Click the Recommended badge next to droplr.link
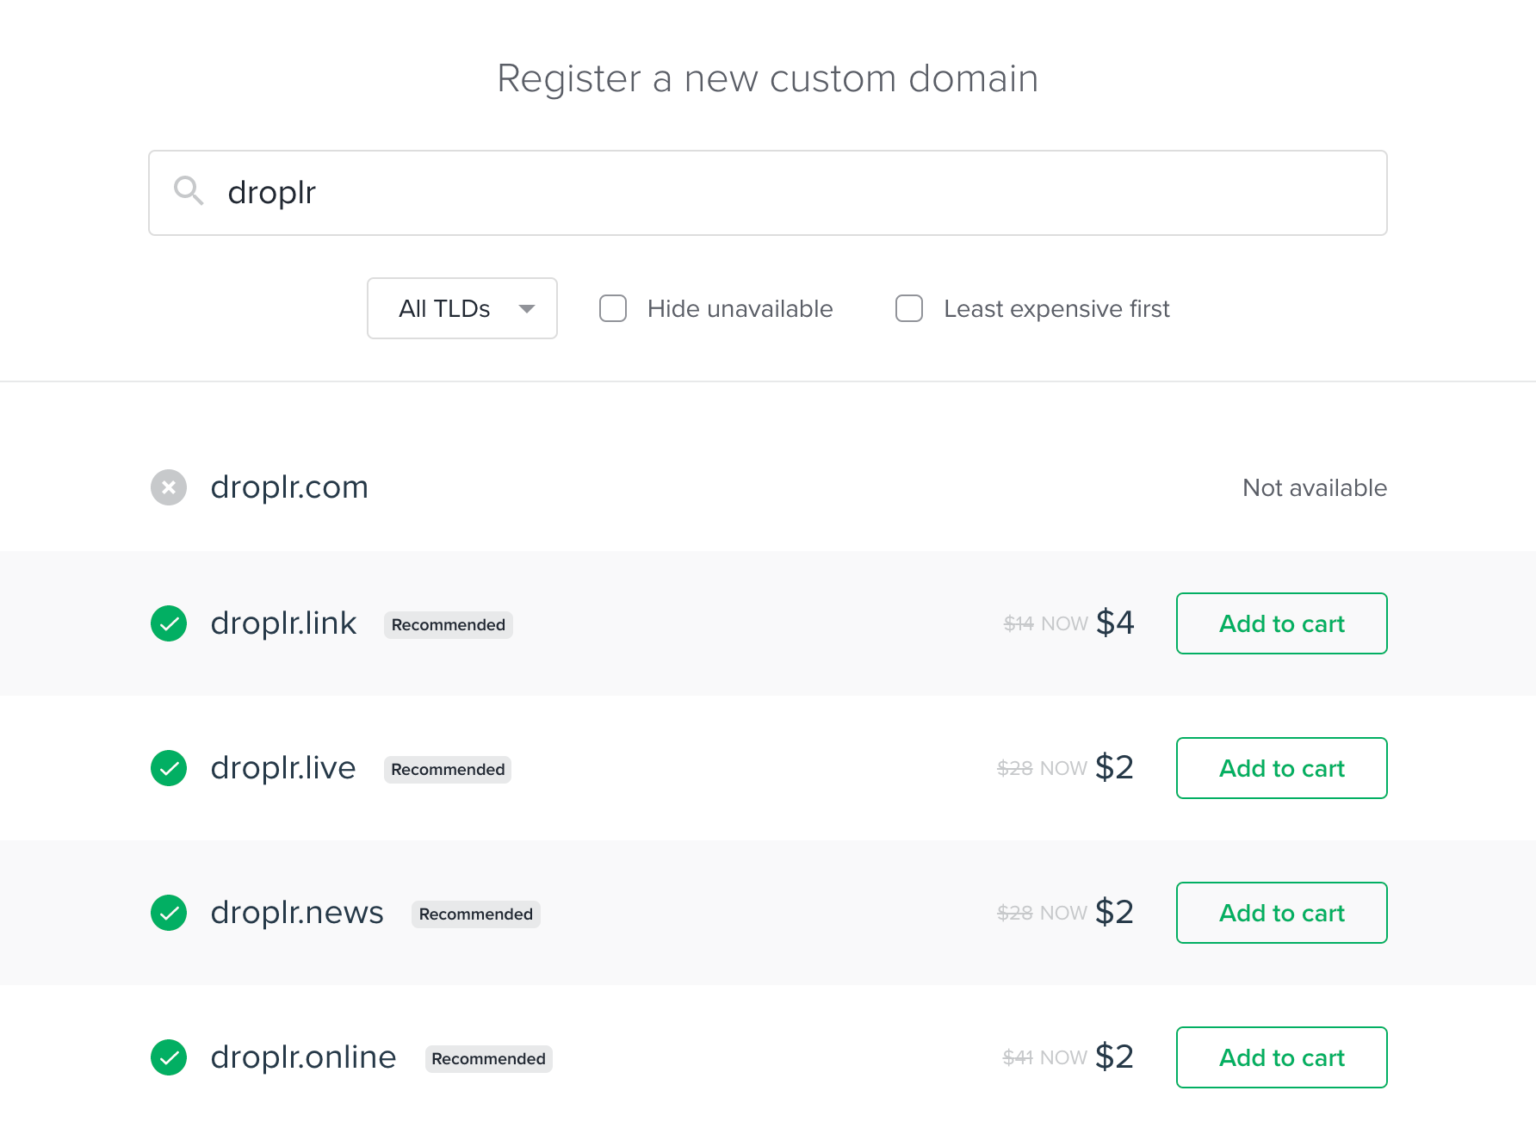This screenshot has height=1128, width=1536. coord(448,624)
